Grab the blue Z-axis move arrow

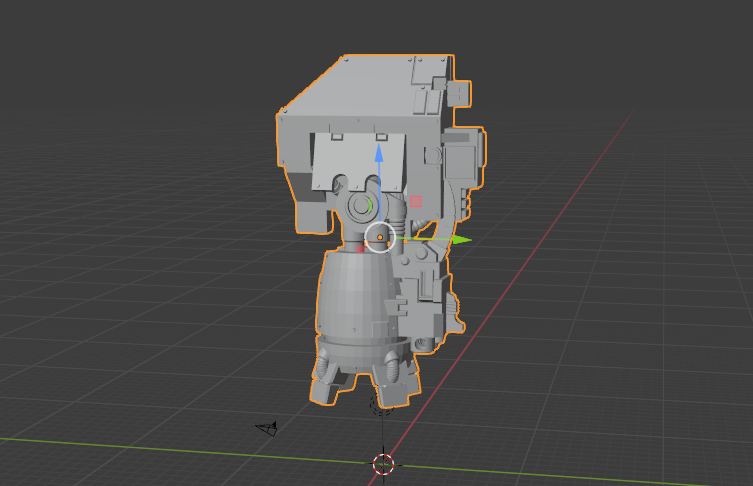point(379,152)
